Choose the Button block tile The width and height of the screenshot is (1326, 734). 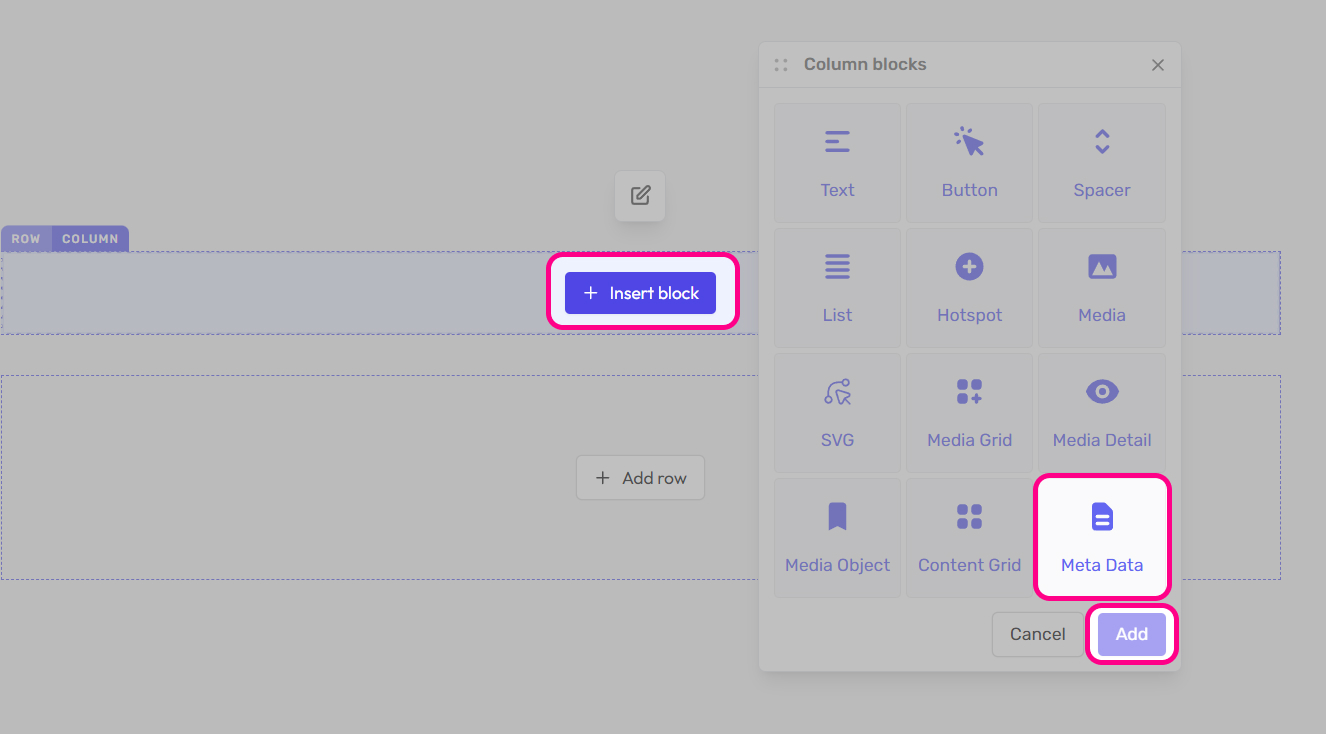point(969,163)
